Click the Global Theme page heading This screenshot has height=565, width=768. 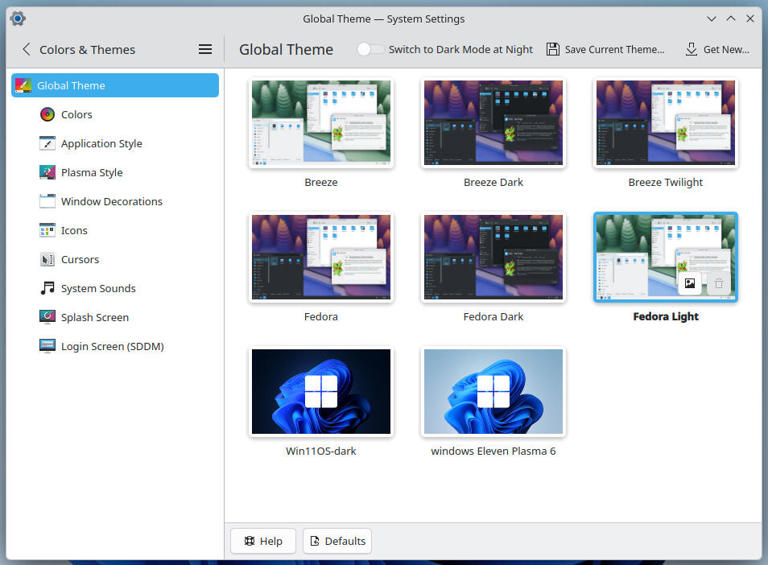tap(286, 49)
